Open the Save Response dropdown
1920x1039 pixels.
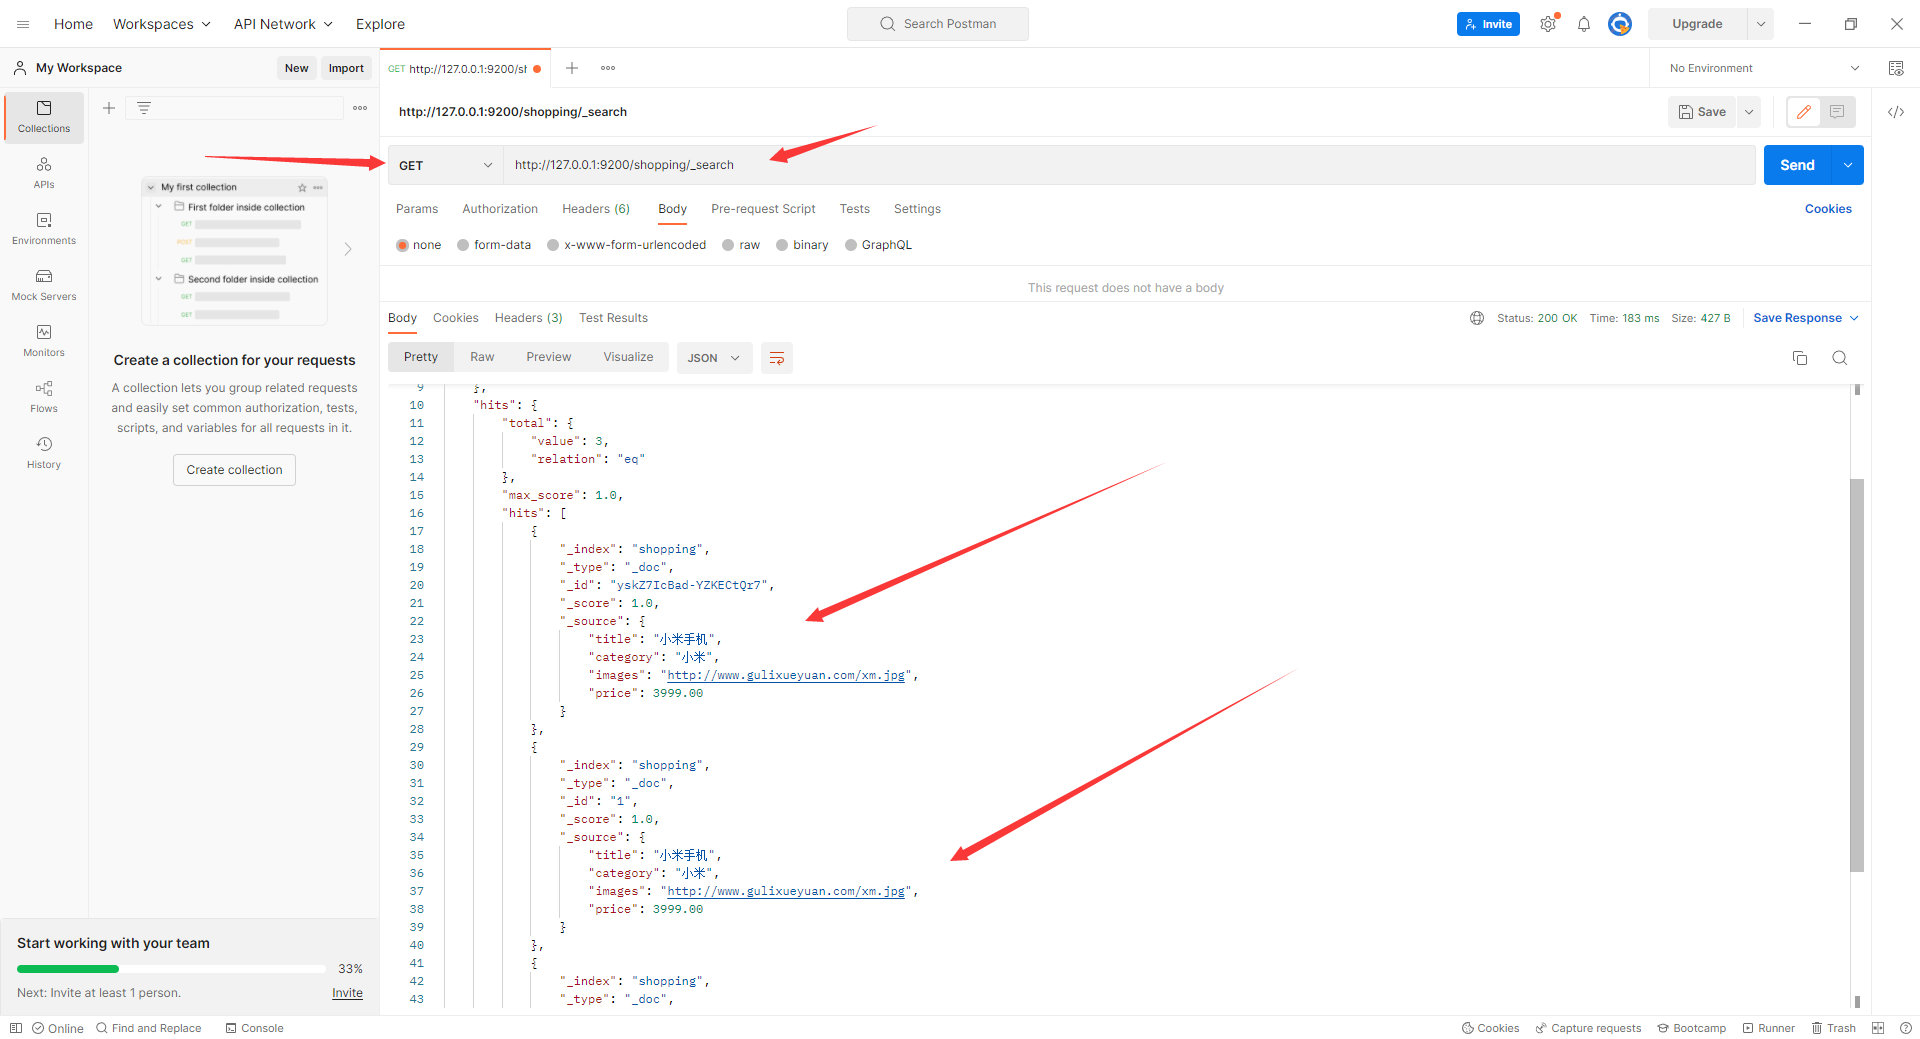pos(1805,318)
